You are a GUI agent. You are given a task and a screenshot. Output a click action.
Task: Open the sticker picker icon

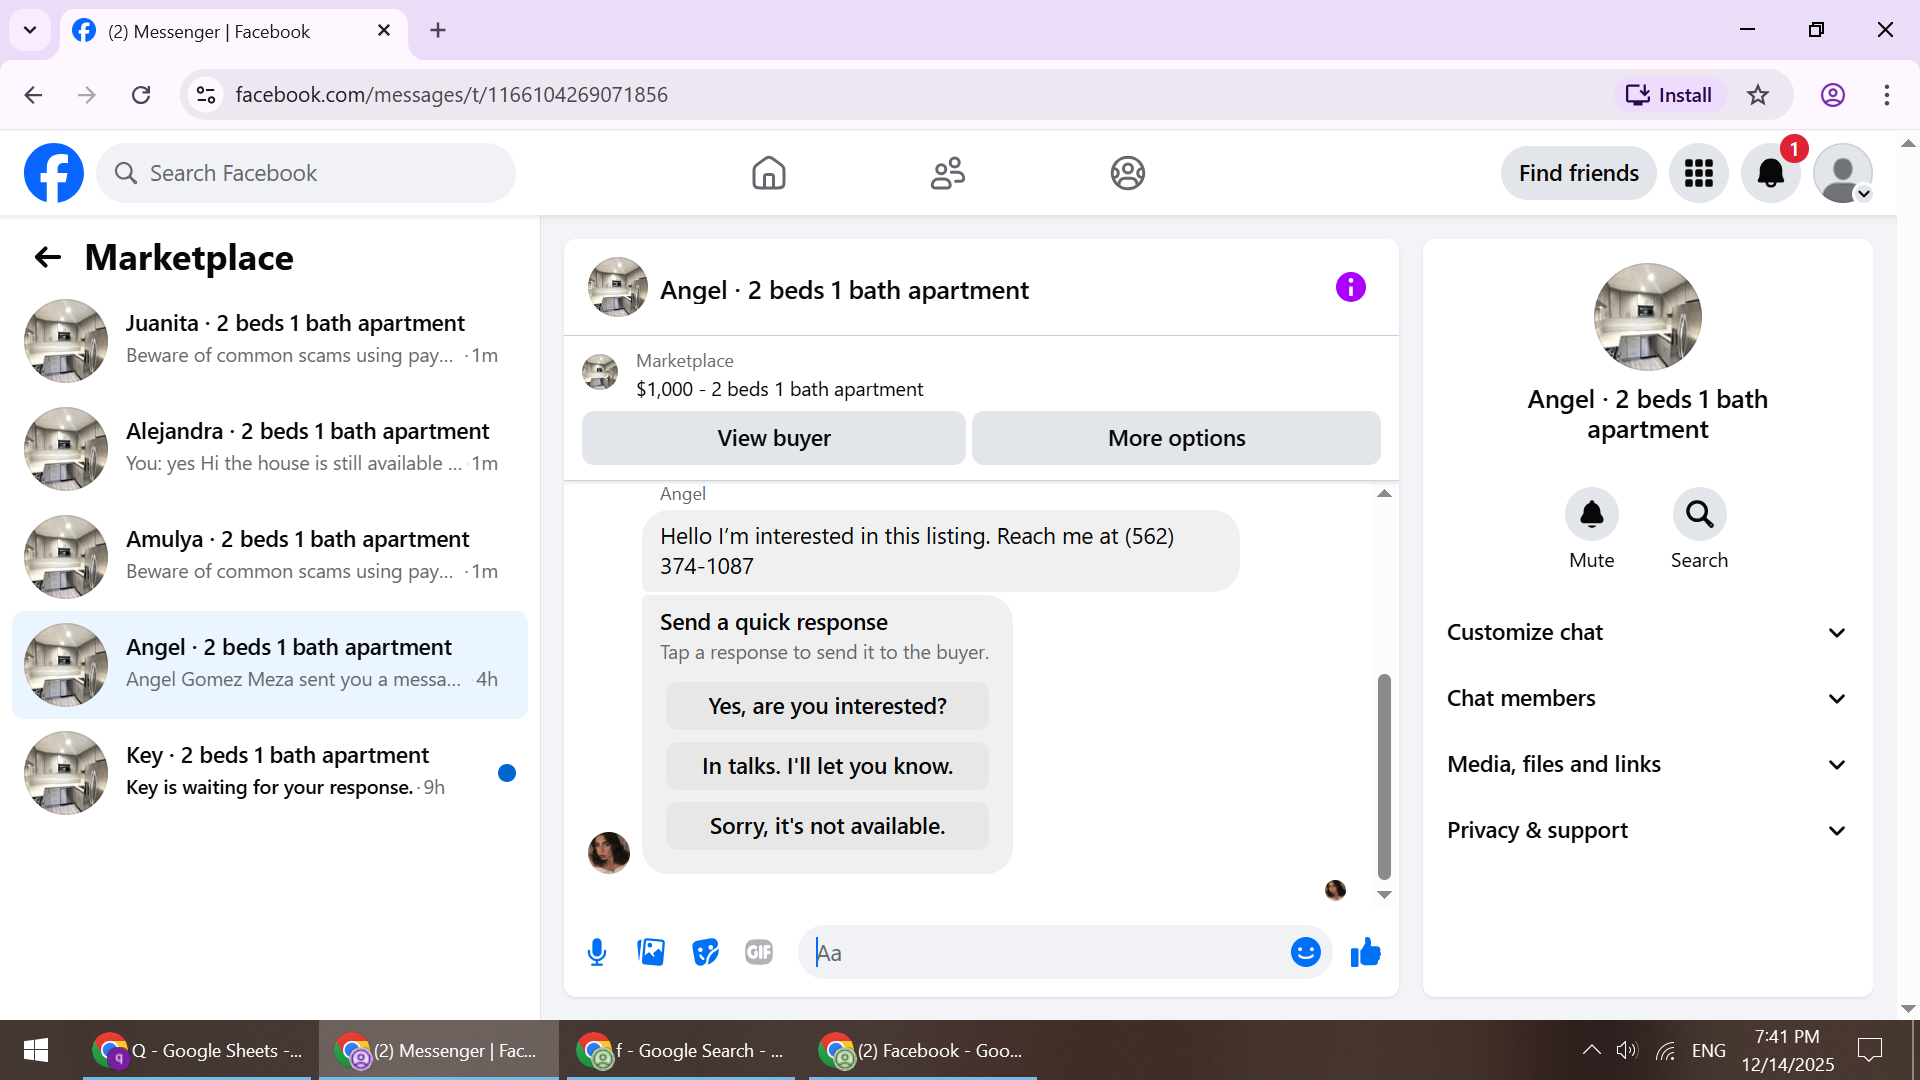pos(705,952)
